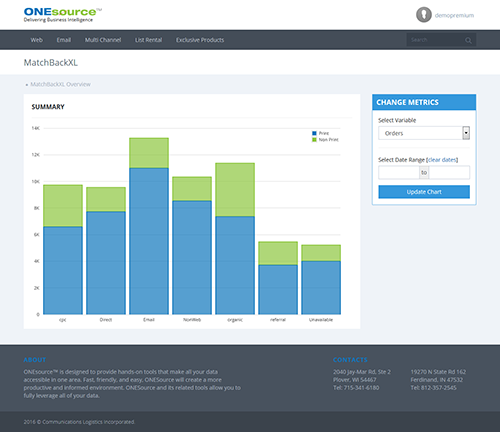Click the blue Print bar for referral
This screenshot has height=432, width=500.
[x=278, y=289]
